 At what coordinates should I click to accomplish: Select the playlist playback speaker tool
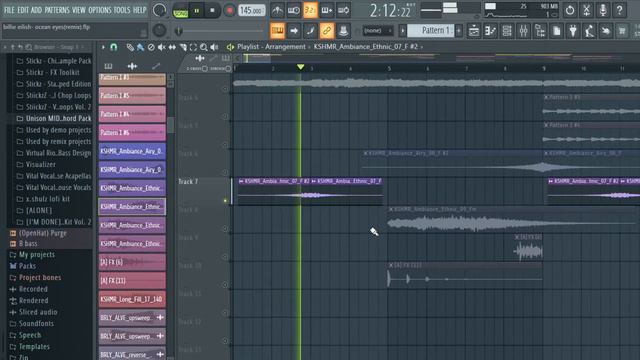point(214,47)
